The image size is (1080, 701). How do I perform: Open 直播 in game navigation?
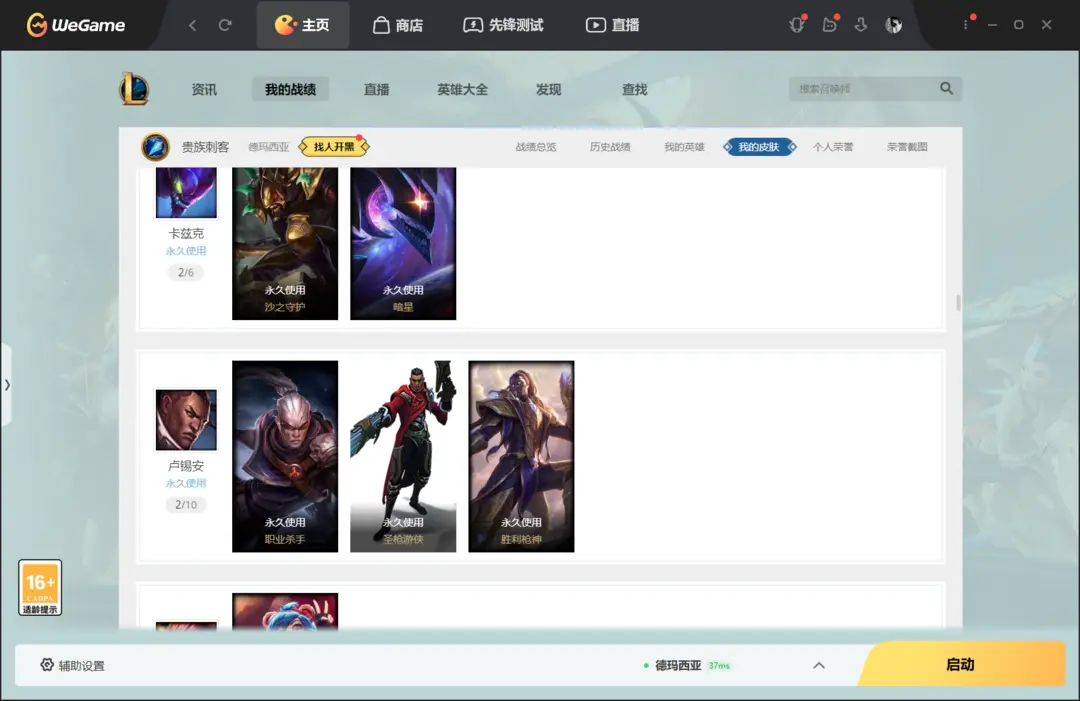(376, 90)
